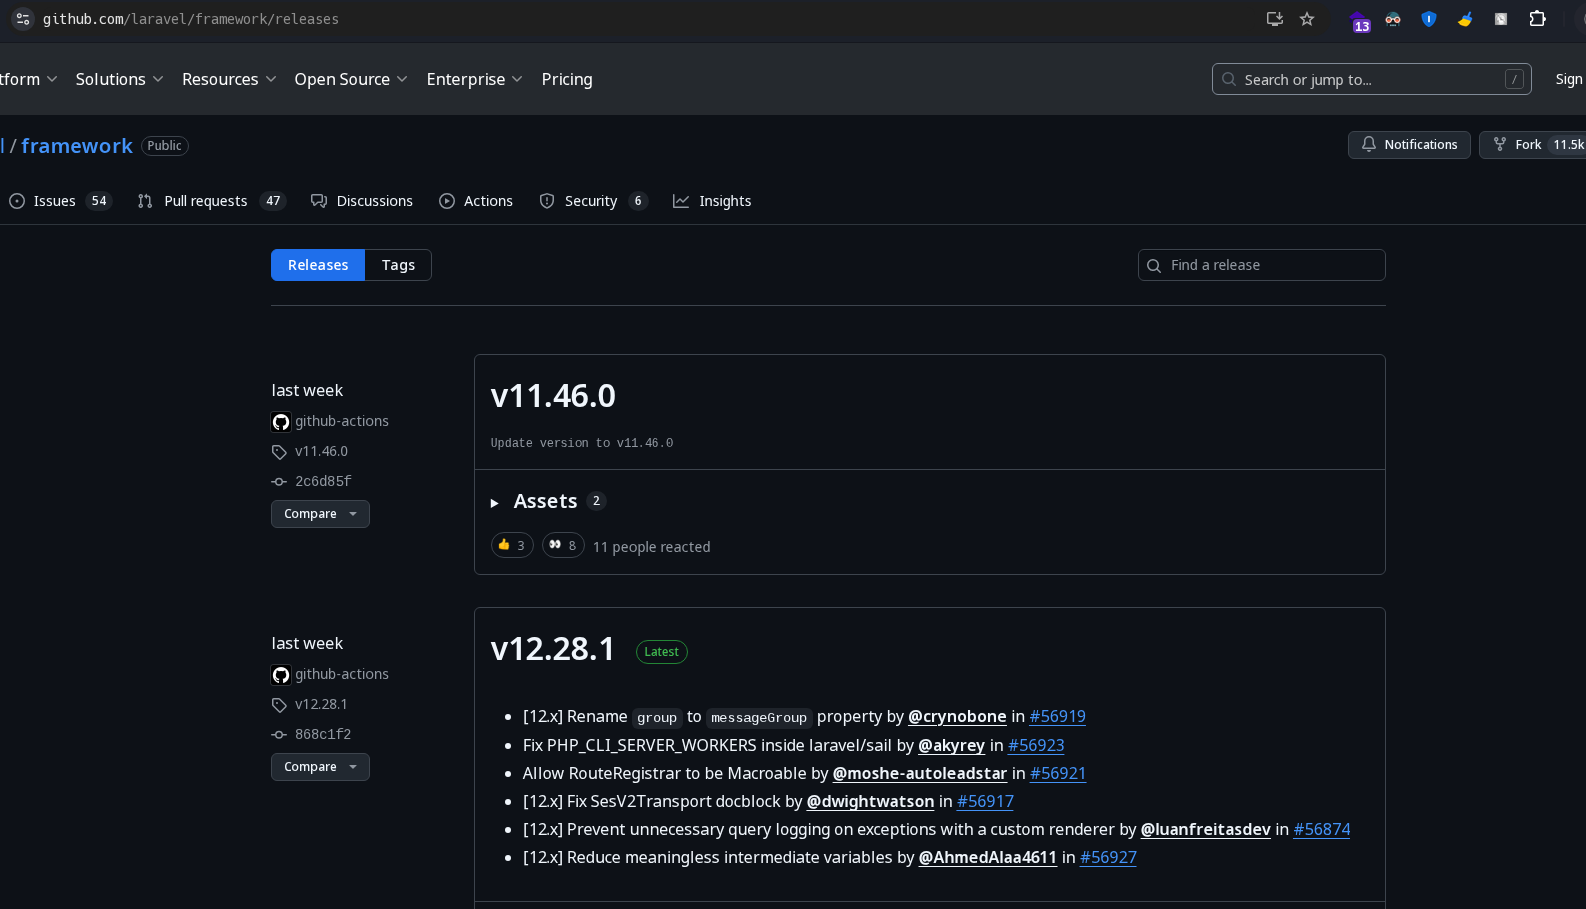This screenshot has height=909, width=1586.
Task: Click the slash shortcut key hint
Action: coord(1515,79)
